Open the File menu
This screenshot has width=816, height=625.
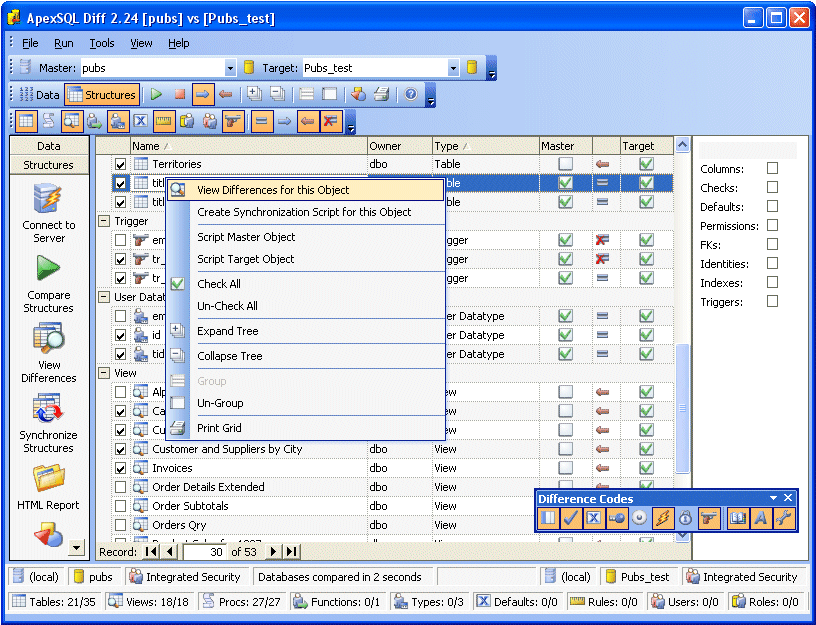[x=30, y=43]
